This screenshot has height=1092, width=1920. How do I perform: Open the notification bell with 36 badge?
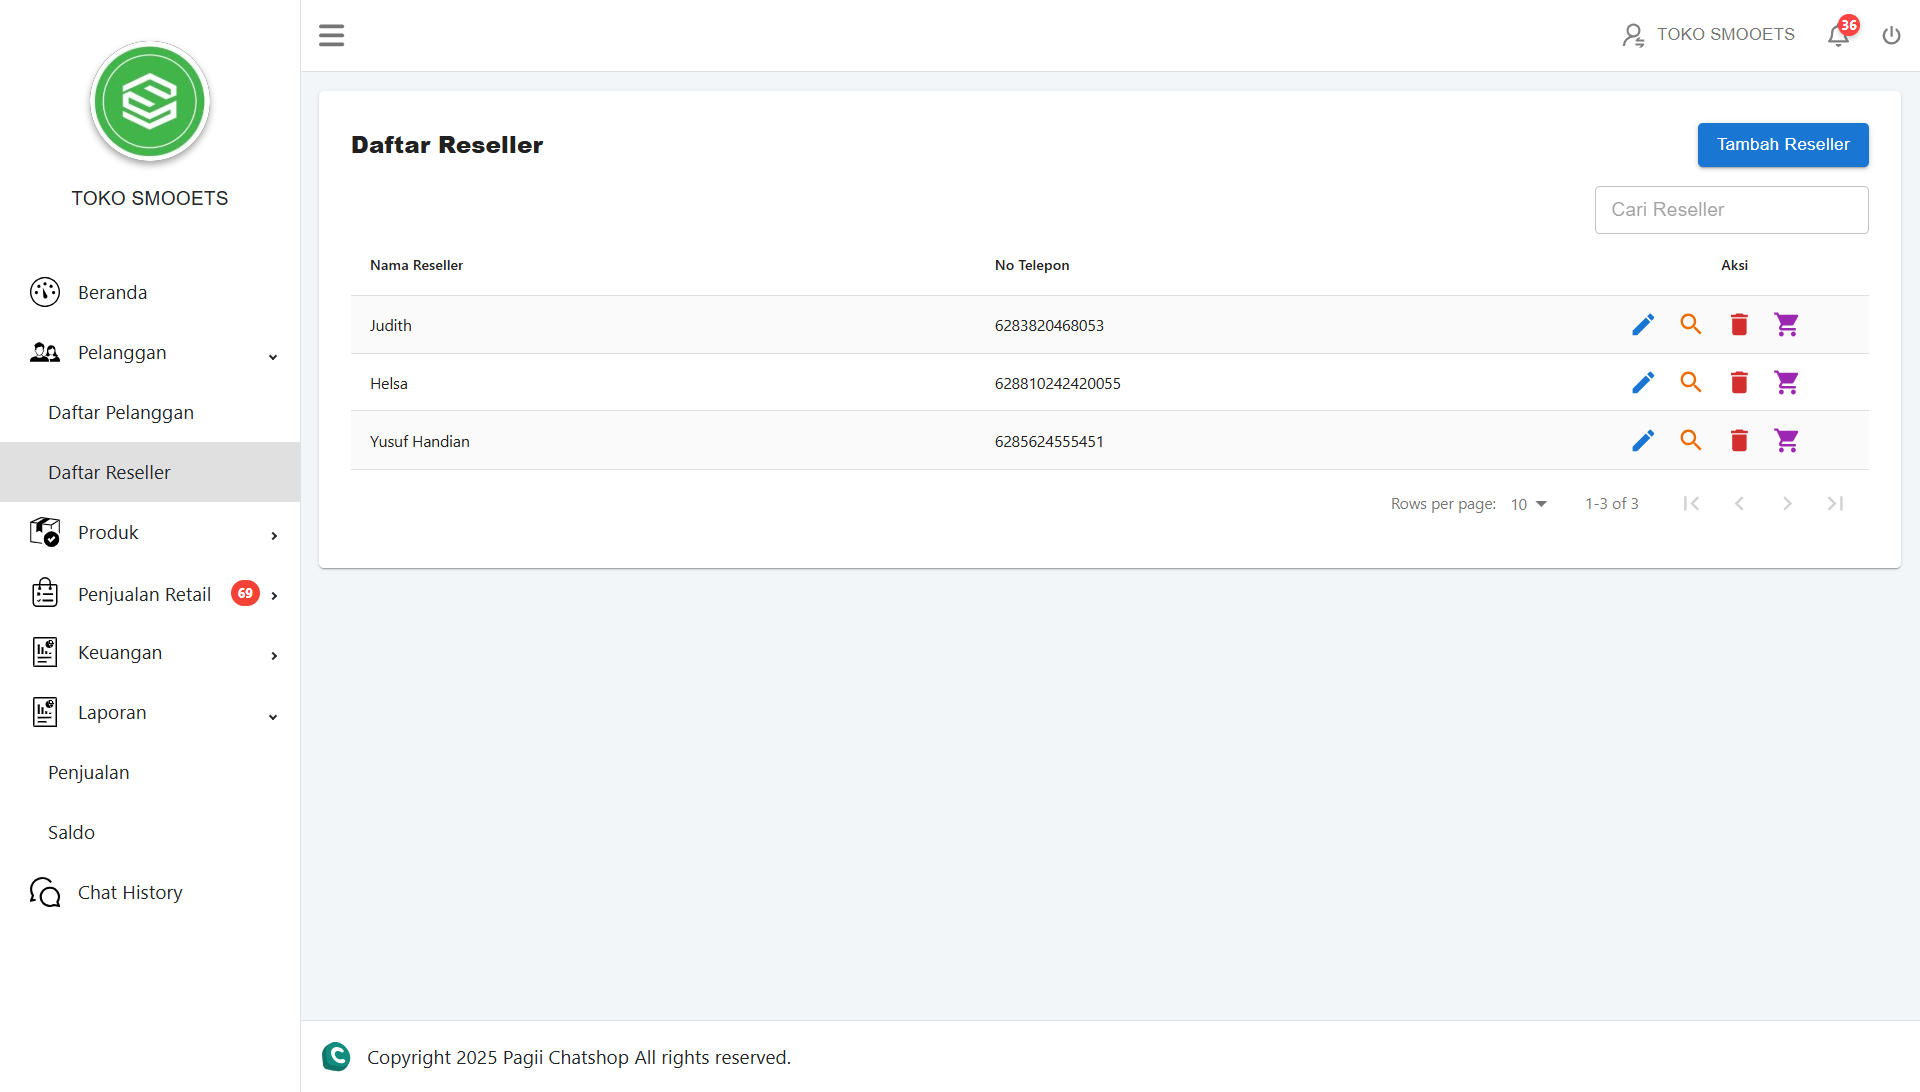pyautogui.click(x=1838, y=36)
